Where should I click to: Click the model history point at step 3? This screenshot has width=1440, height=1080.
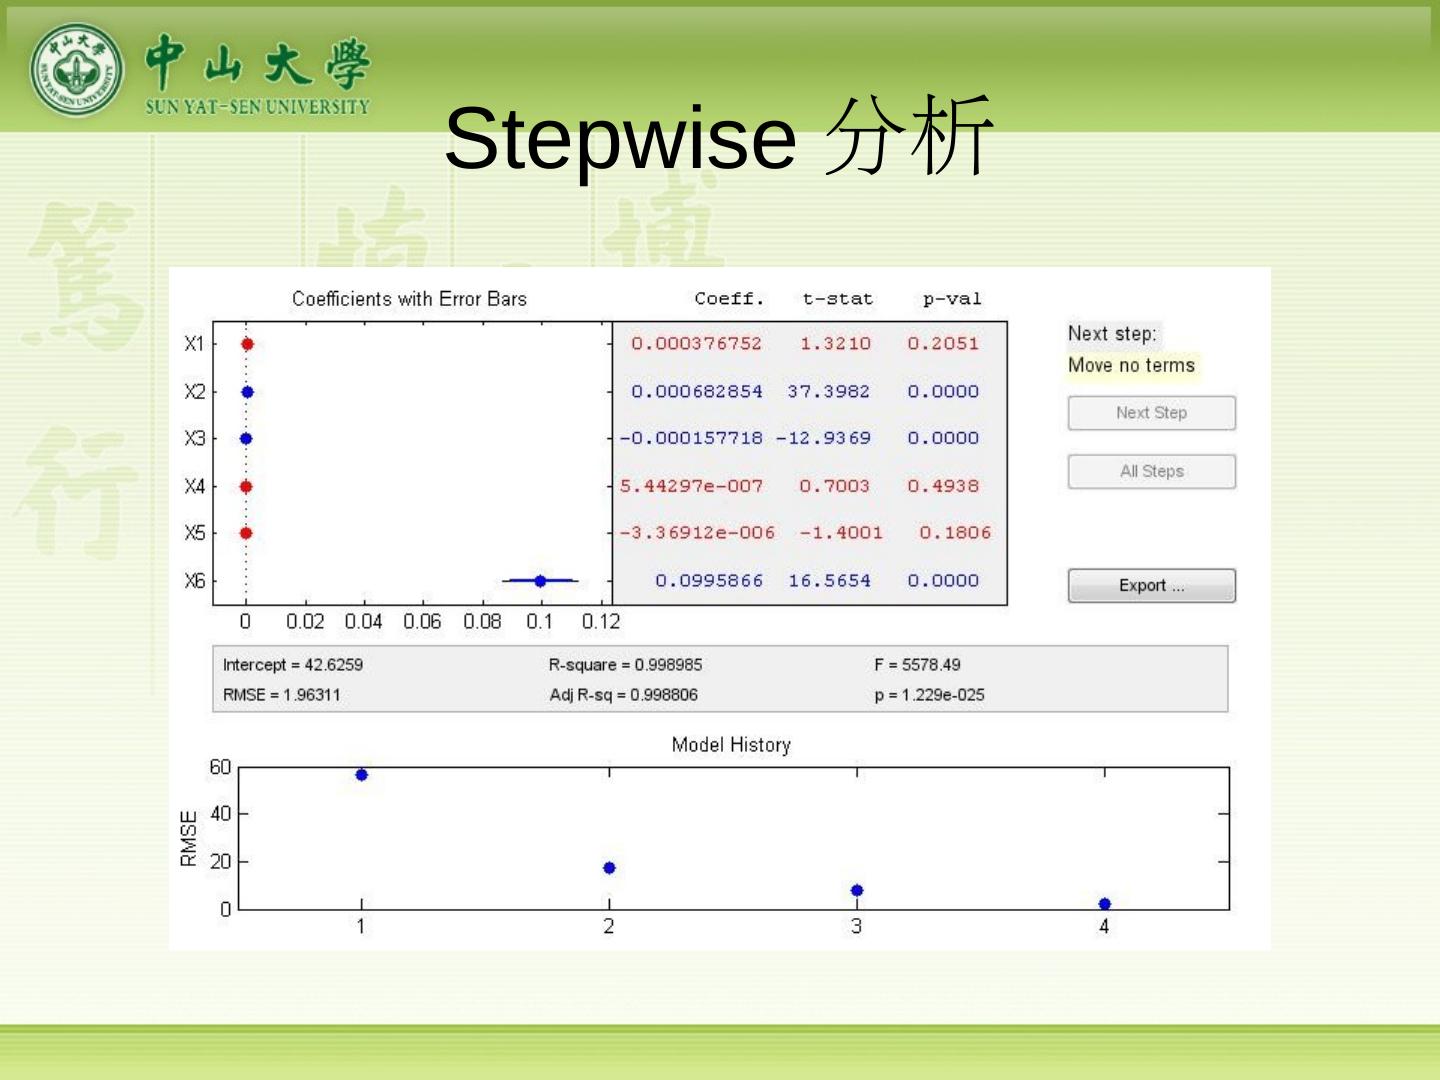coord(857,890)
